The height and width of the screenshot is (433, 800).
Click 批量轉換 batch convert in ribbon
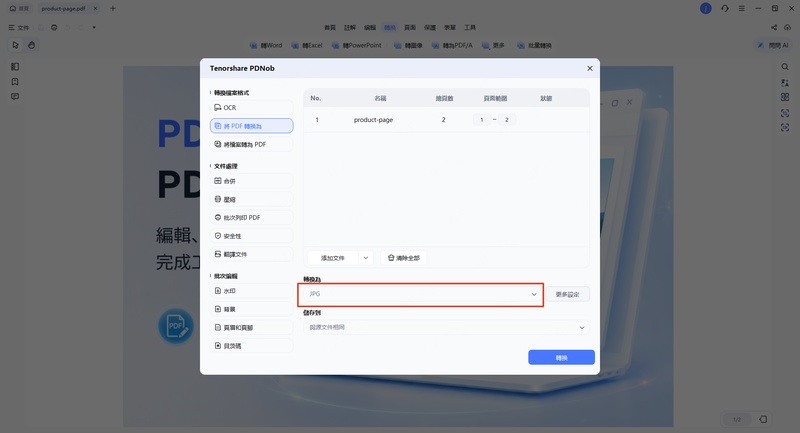(x=535, y=45)
